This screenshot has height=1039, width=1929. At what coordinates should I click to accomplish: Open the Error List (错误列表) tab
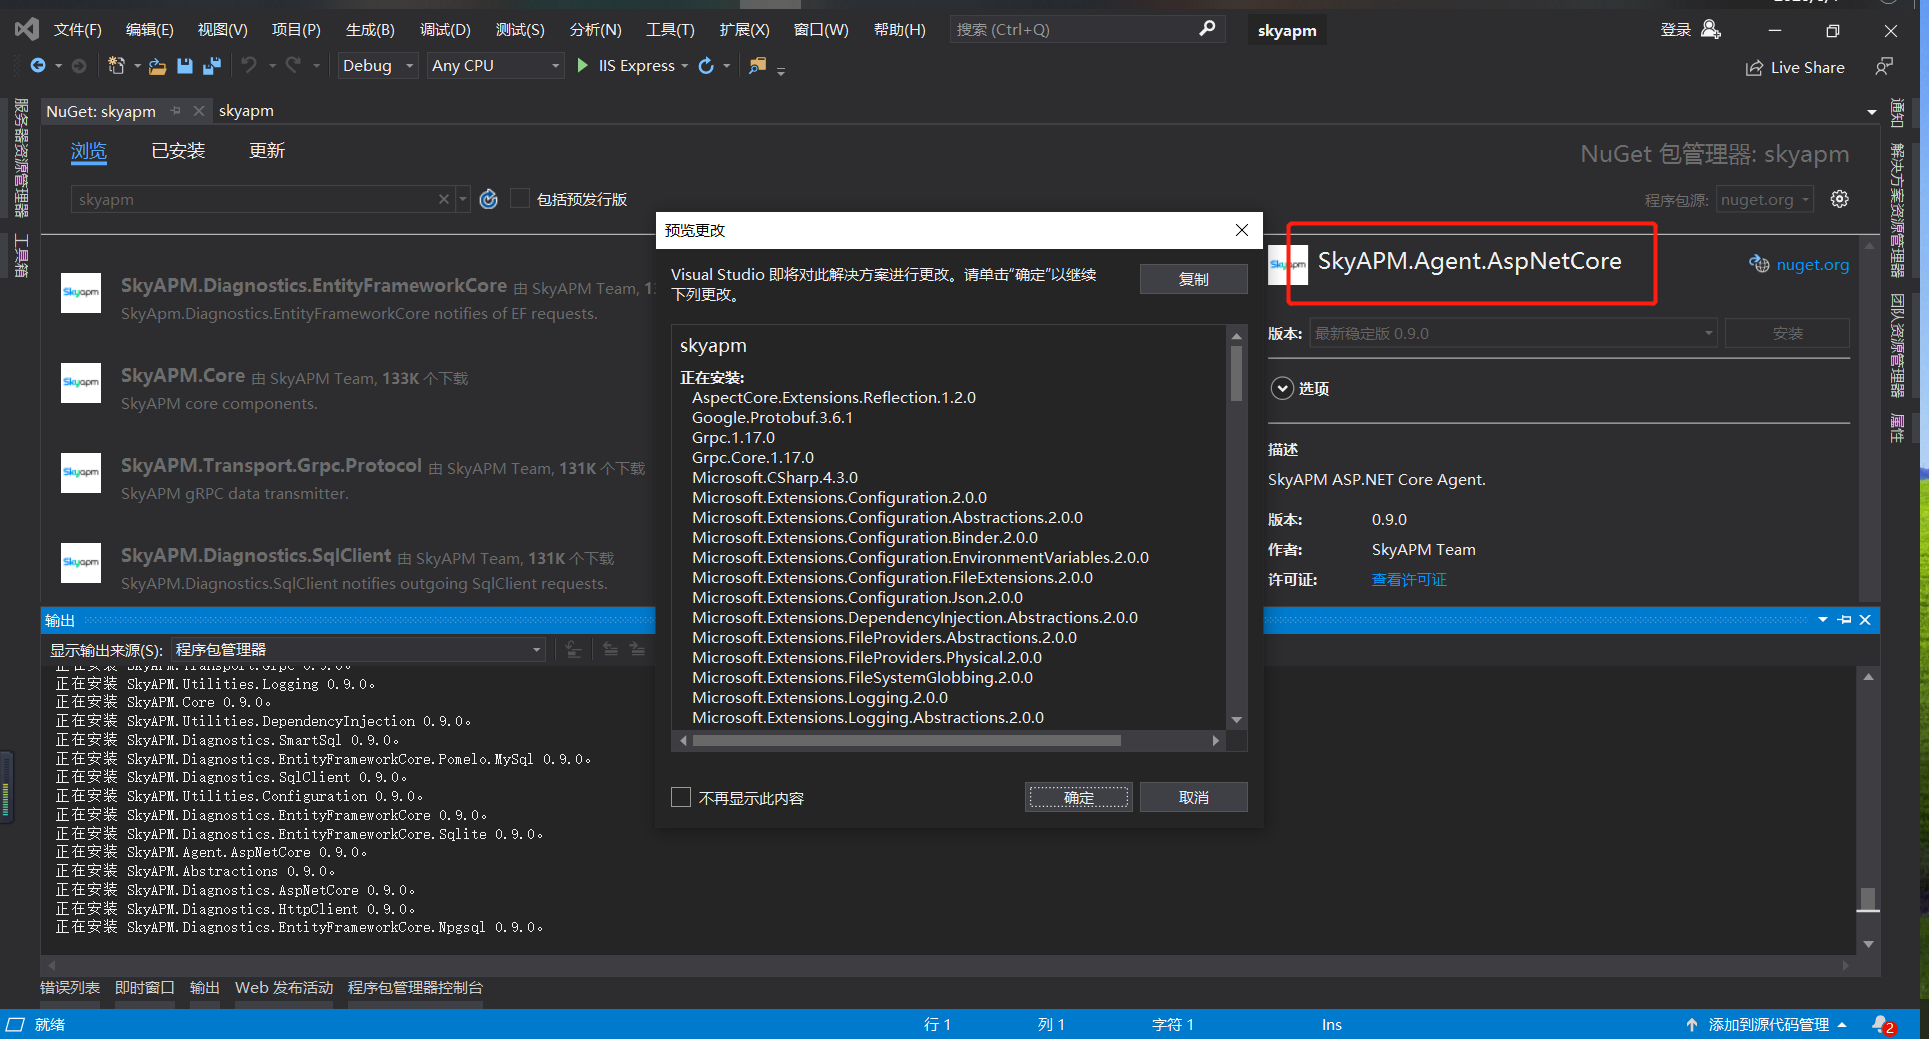[70, 988]
